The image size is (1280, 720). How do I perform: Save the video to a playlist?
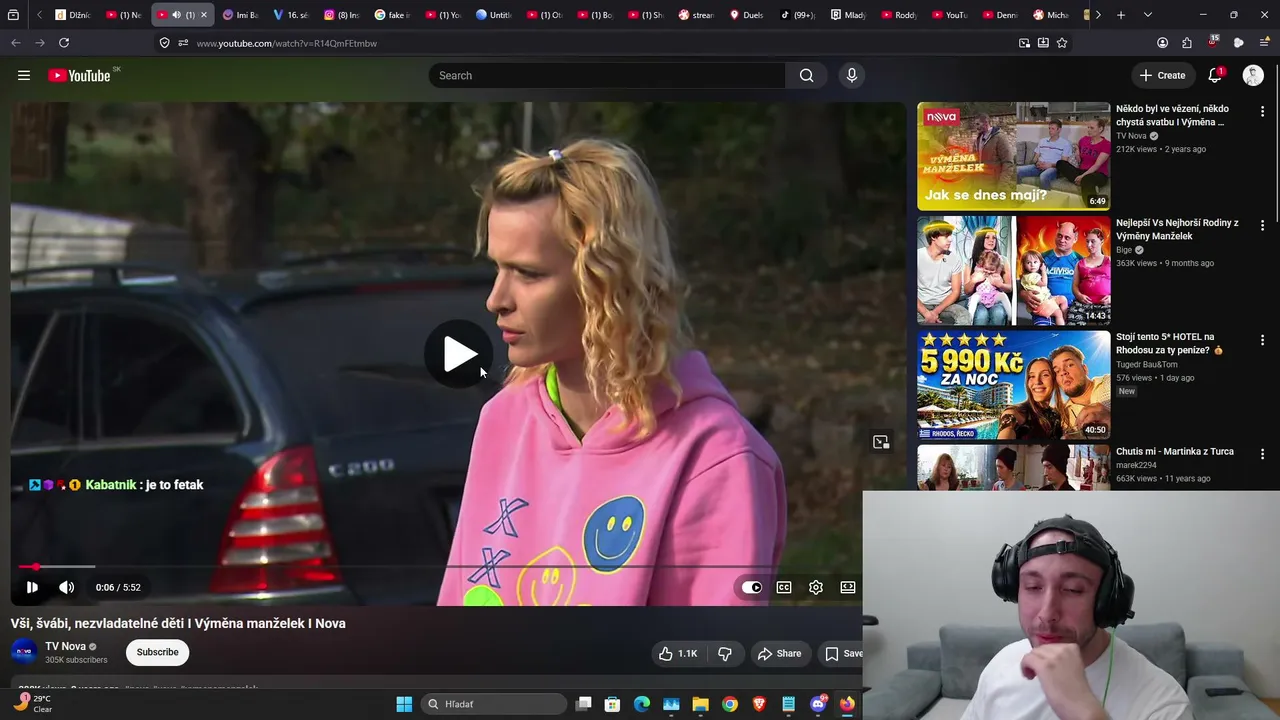843,653
